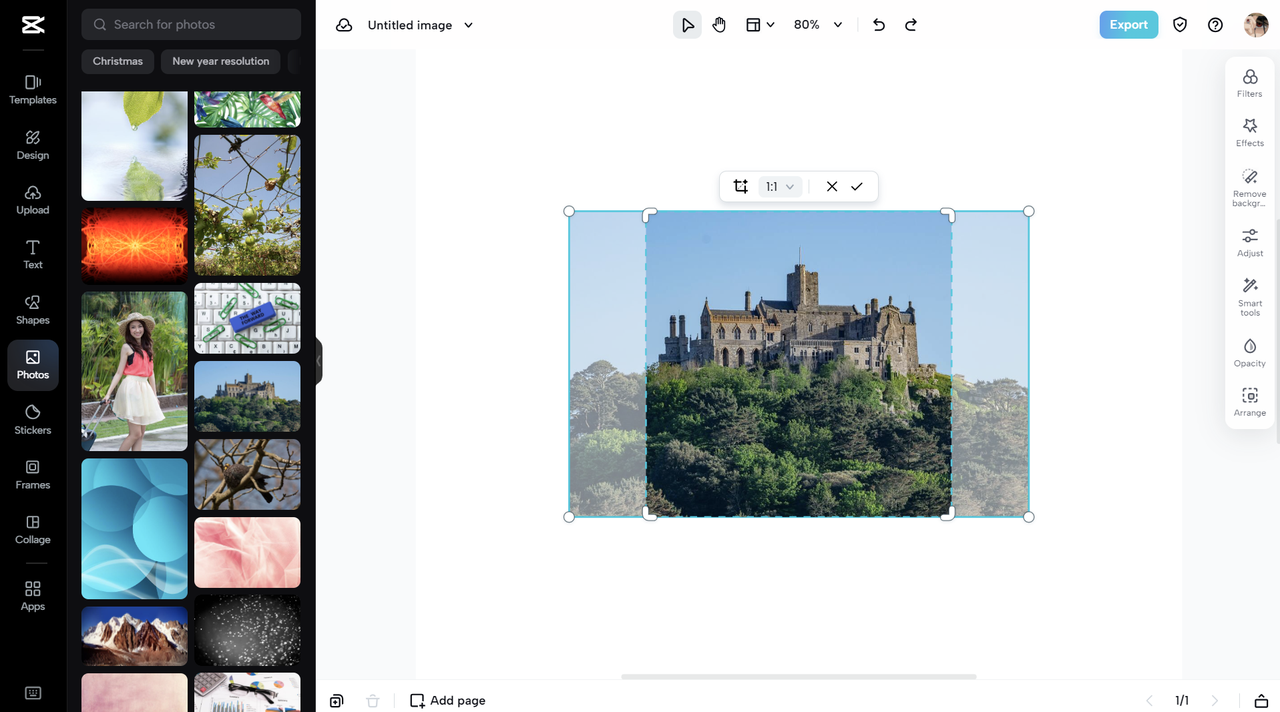Viewport: 1280px width, 712px height.
Task: Click the duplicate page icon
Action: [x=336, y=701]
